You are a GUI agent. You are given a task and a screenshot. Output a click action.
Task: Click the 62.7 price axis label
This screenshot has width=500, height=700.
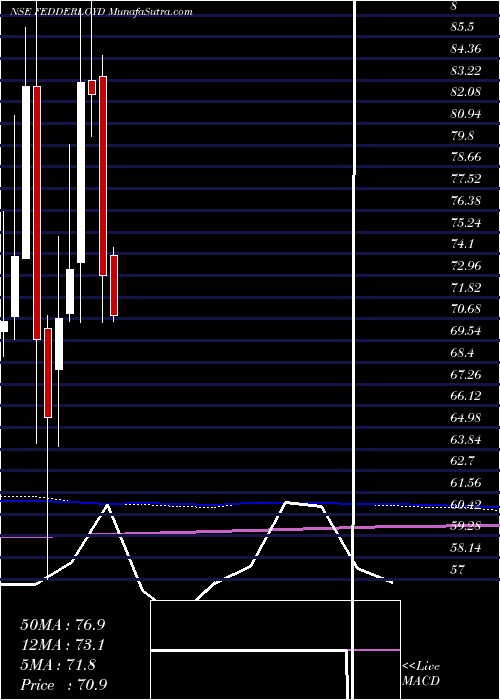click(462, 461)
